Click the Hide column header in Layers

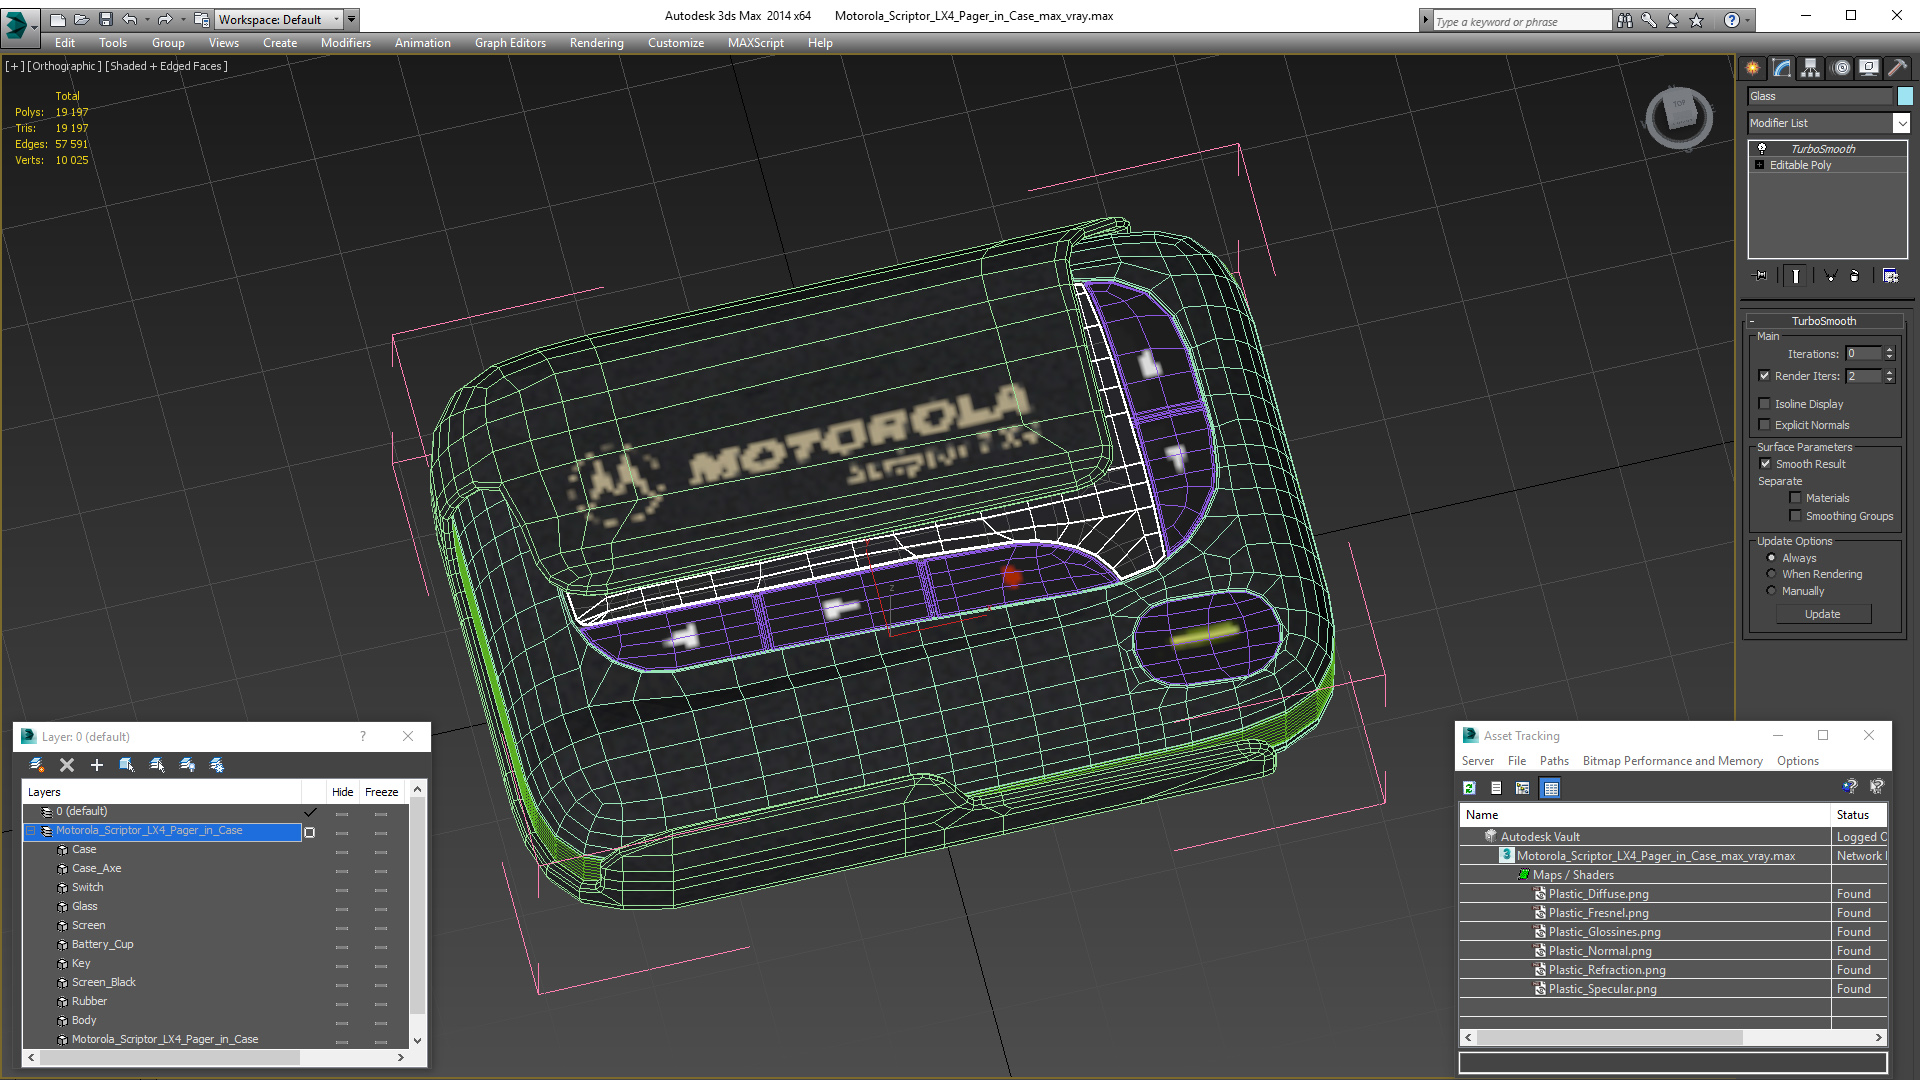coord(342,792)
